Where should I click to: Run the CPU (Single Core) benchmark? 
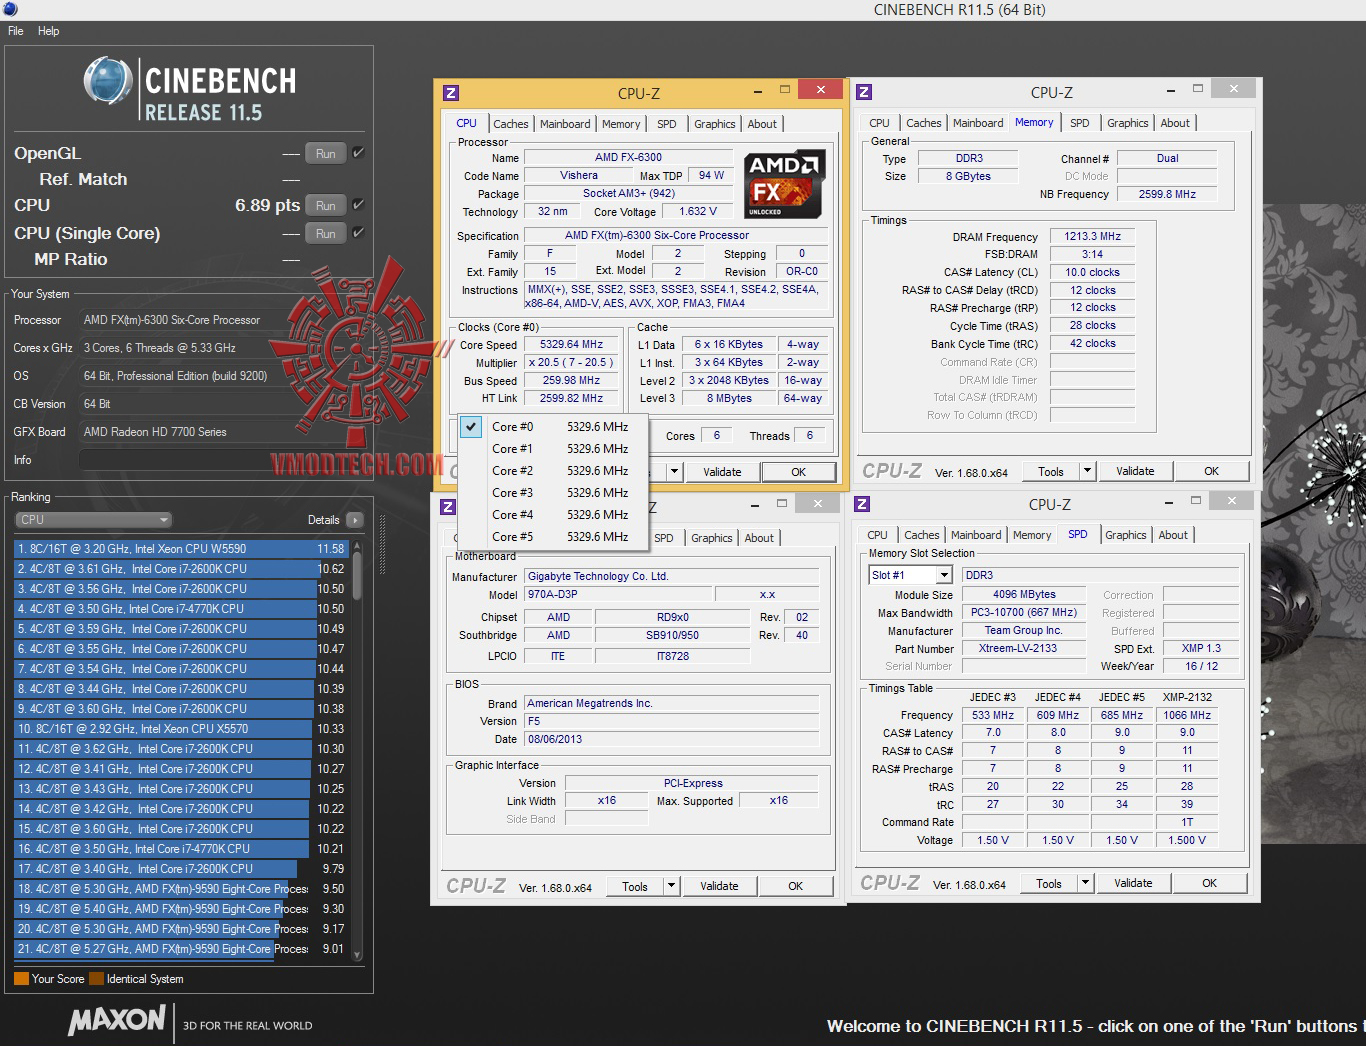click(326, 233)
